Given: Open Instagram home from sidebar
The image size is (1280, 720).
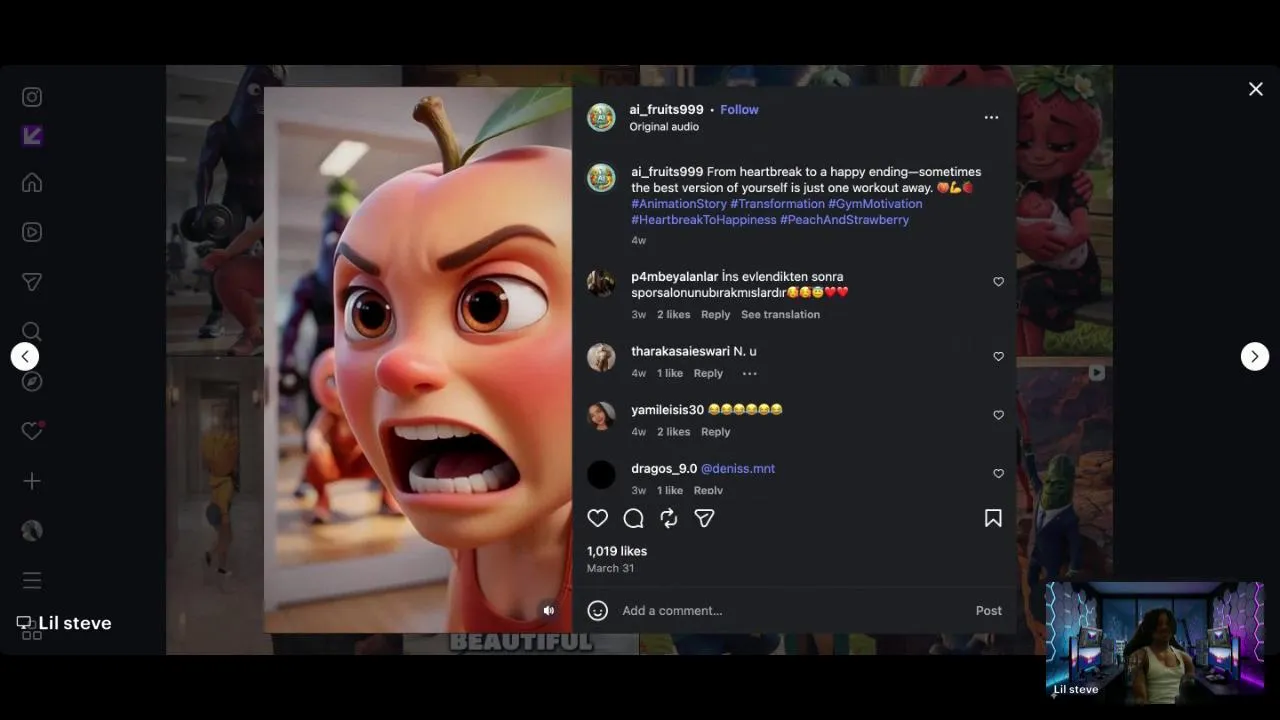Looking at the screenshot, I should tap(32, 183).
